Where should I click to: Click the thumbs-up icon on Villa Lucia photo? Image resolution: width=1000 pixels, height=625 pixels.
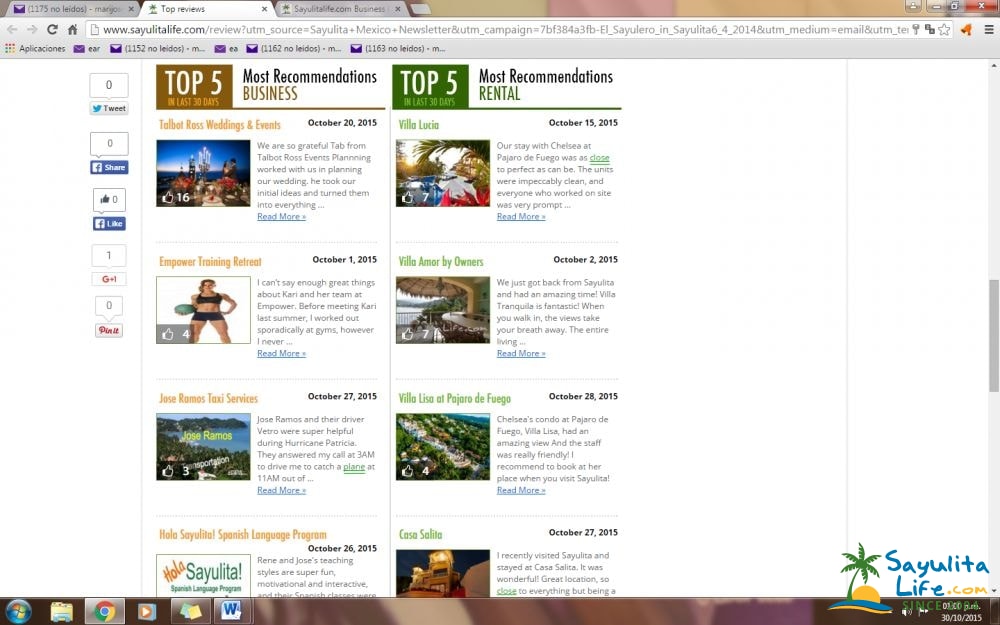(x=408, y=198)
